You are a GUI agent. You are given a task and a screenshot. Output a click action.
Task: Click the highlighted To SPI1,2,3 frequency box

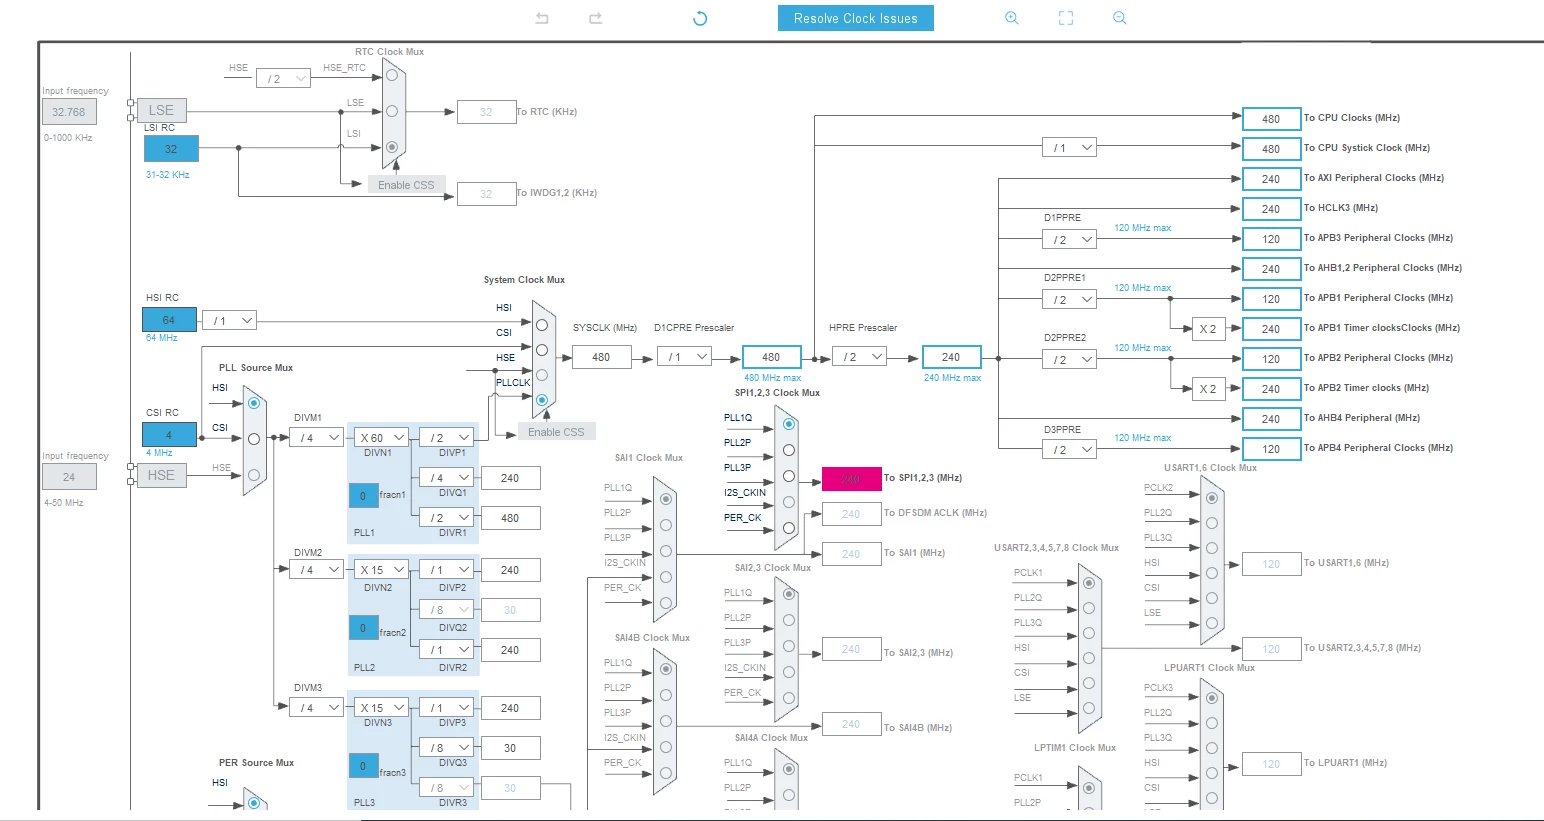pyautogui.click(x=851, y=478)
